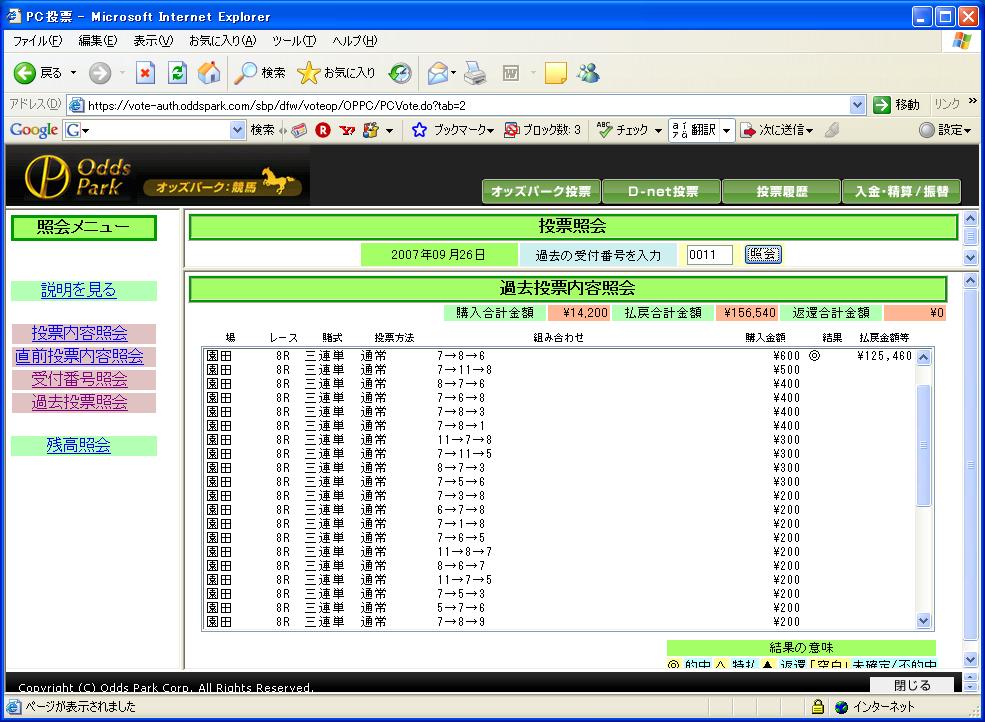Open the ツール(T) menu

point(294,41)
